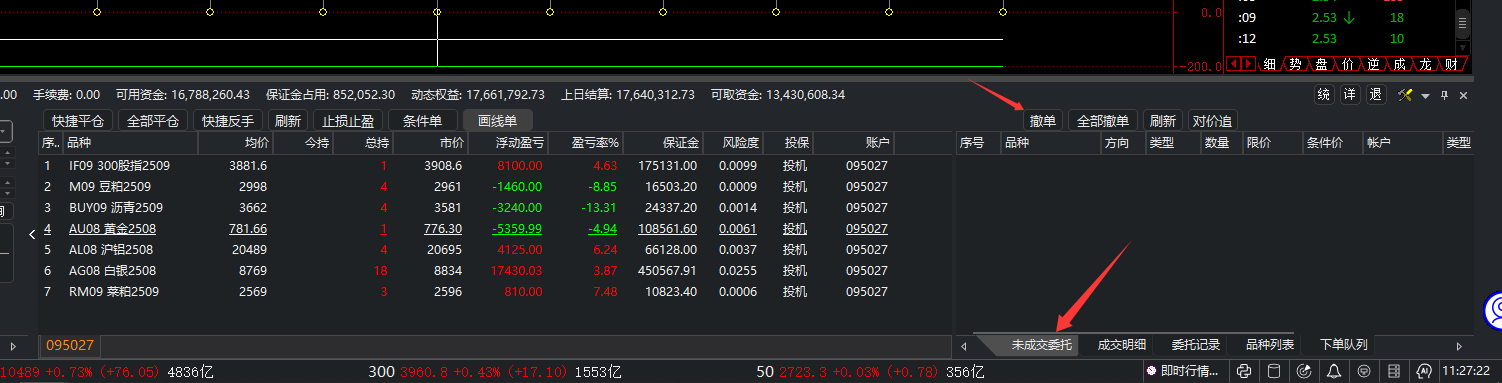Open the Python icon in status bar
This screenshot has width=1502, height=383.
[x=1243, y=371]
